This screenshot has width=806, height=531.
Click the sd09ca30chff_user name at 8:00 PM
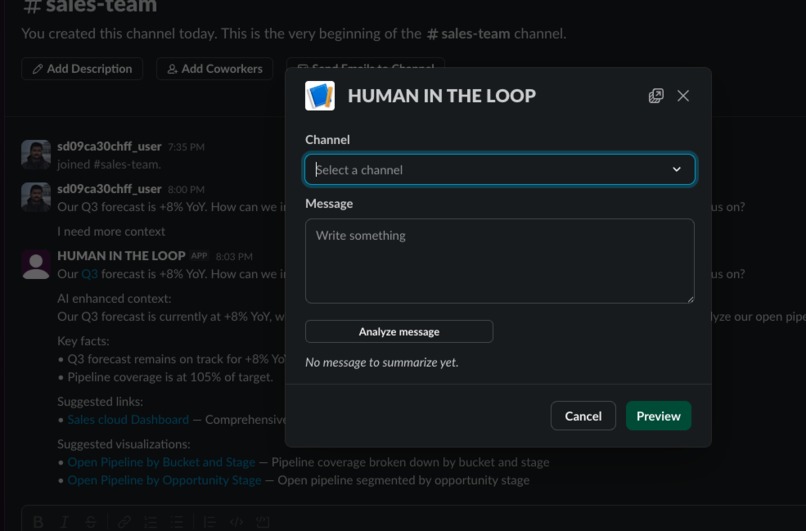coord(109,189)
